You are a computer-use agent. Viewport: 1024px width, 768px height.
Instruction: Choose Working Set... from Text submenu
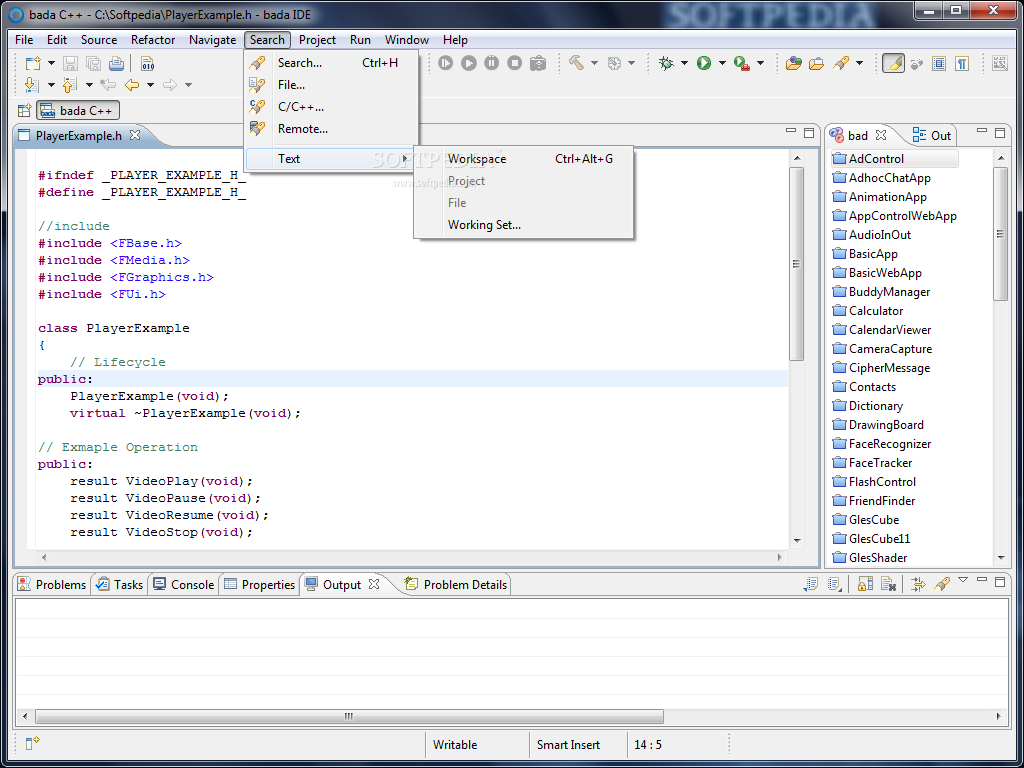pyautogui.click(x=524, y=225)
